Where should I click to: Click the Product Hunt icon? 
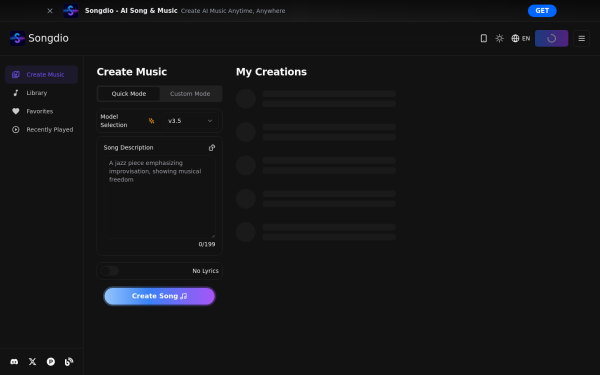pyautogui.click(x=51, y=362)
